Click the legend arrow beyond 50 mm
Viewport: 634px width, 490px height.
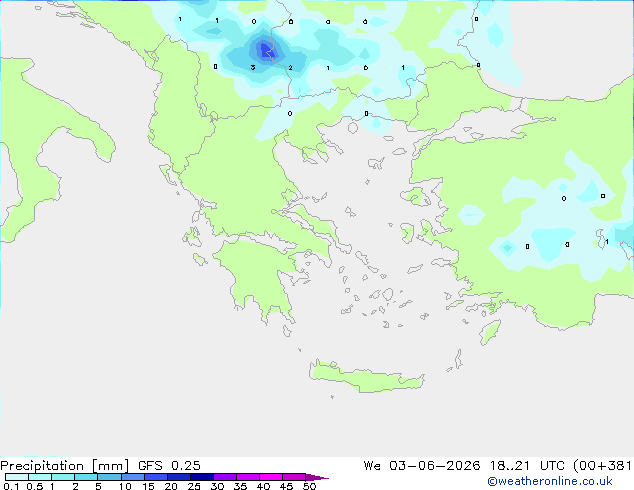point(317,477)
